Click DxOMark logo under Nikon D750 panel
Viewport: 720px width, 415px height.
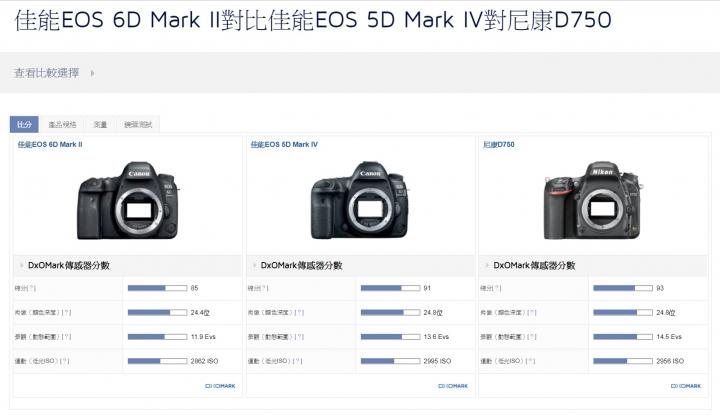(686, 386)
